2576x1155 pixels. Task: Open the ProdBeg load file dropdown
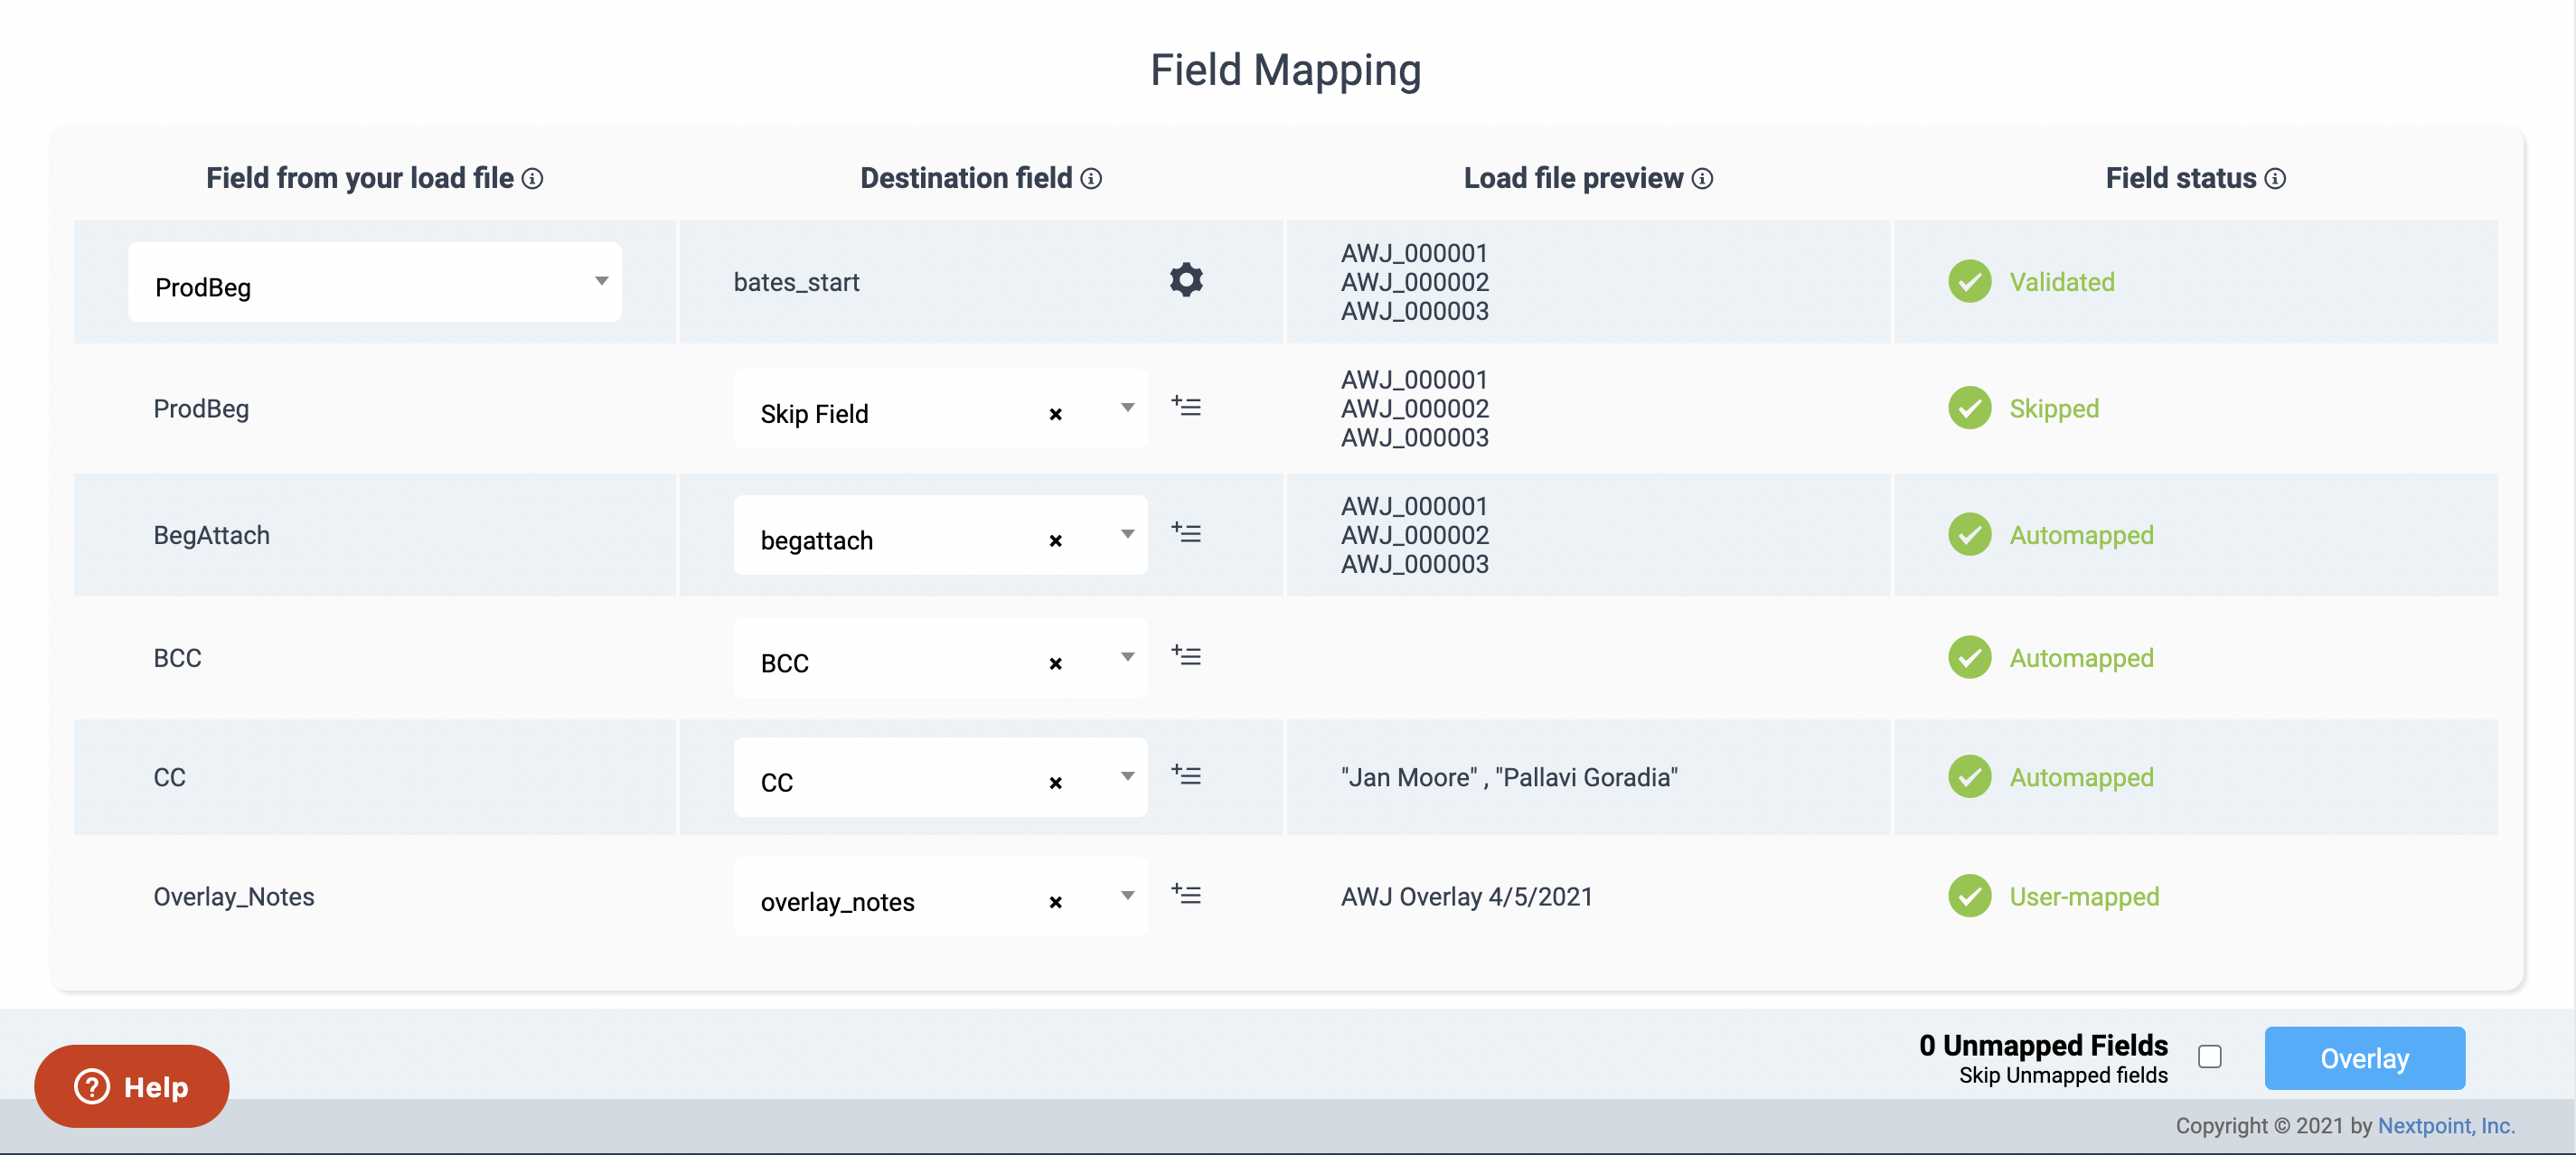coord(375,282)
